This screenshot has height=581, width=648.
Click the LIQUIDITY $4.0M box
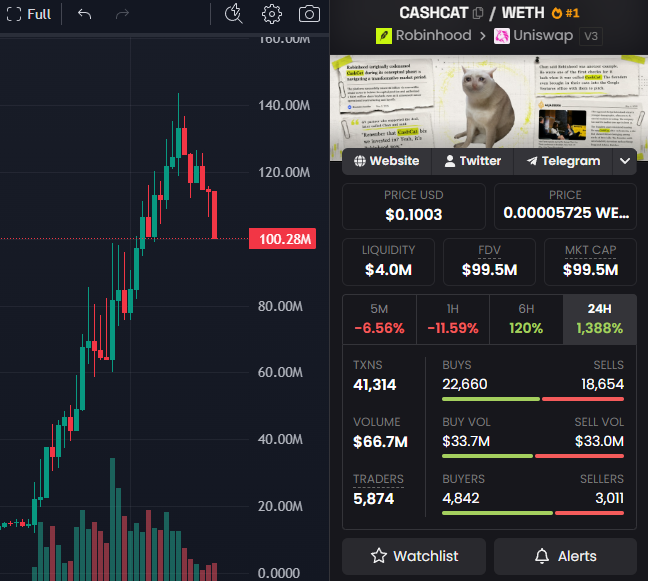(x=388, y=262)
